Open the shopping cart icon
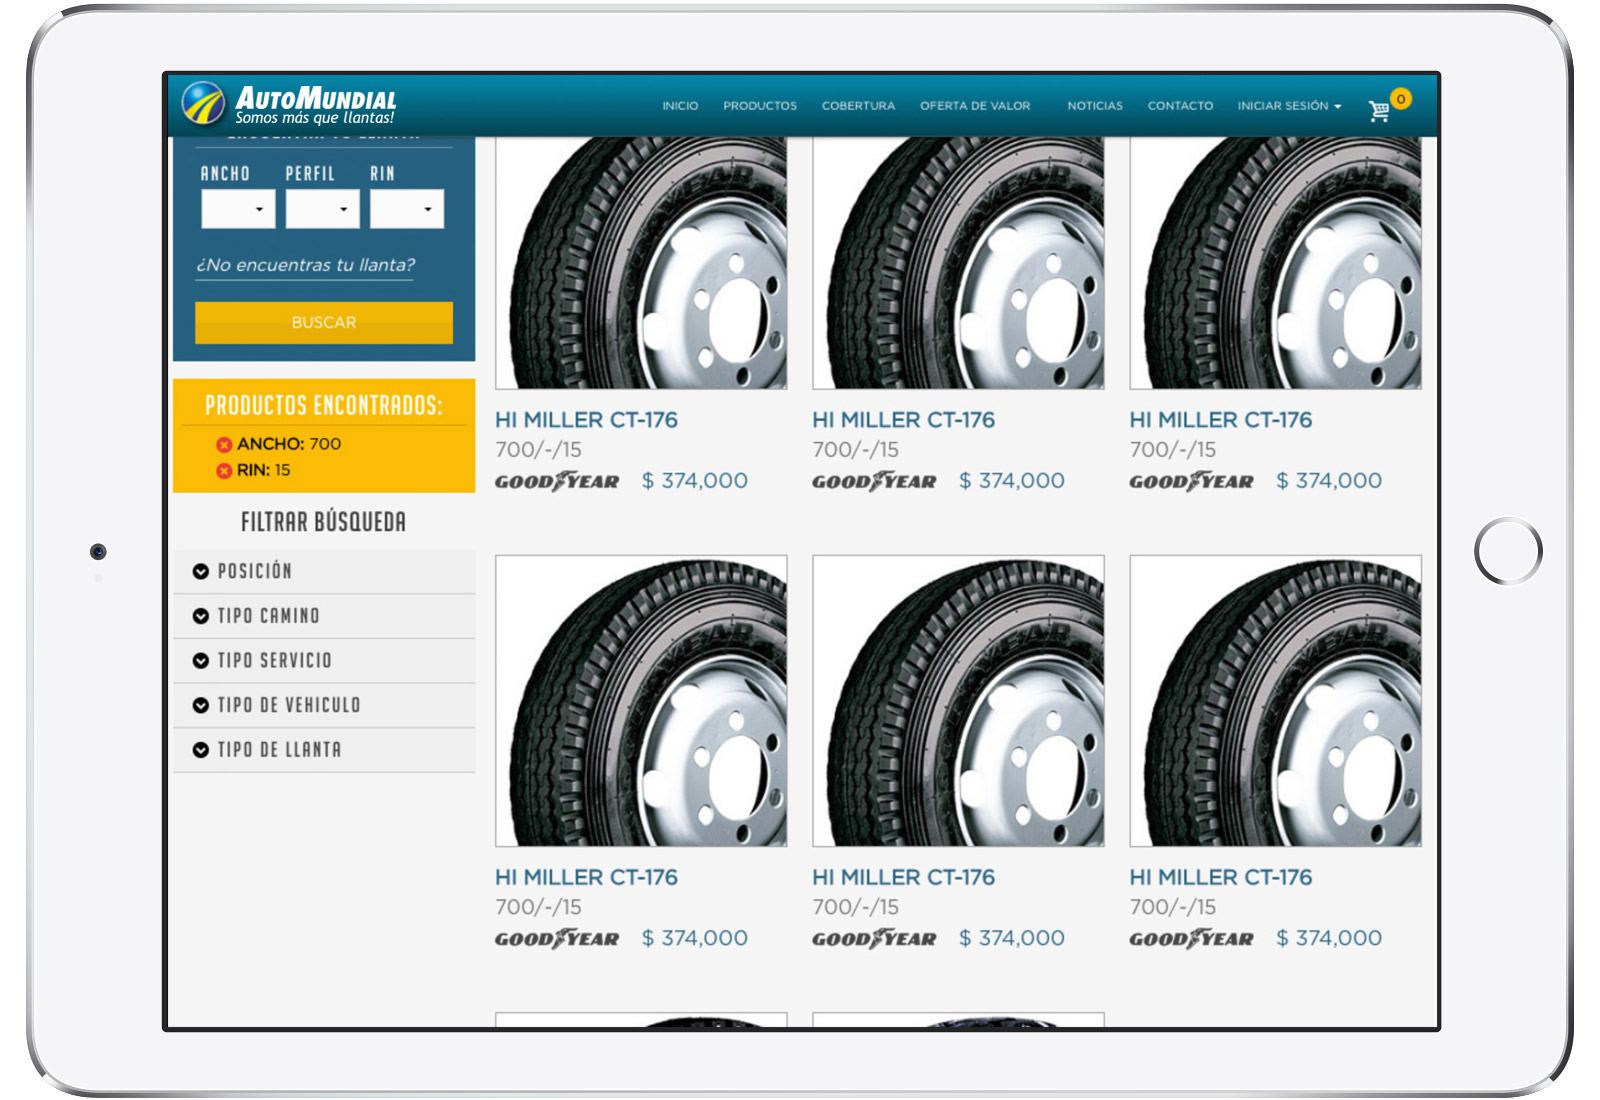The height and width of the screenshot is (1100, 1600). point(1380,110)
